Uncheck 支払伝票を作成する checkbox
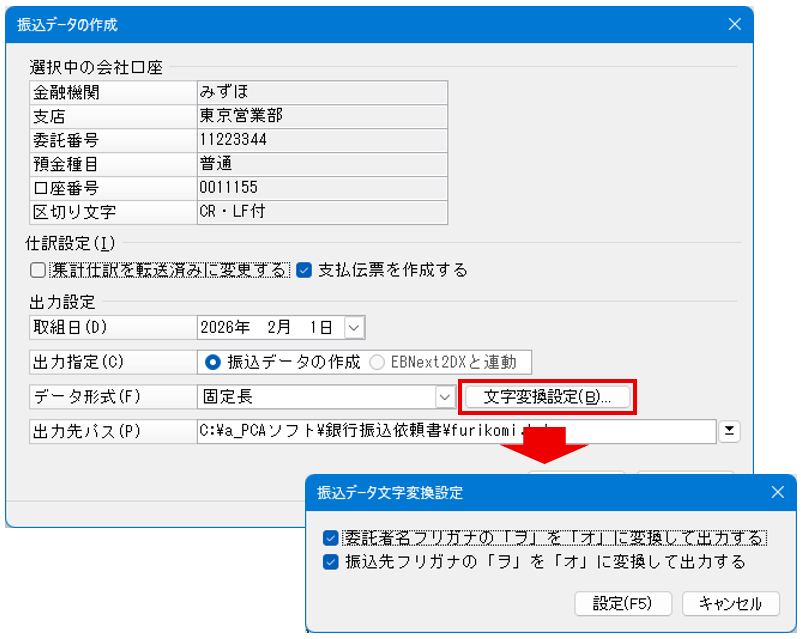Screen dimensions: 801x639 305,270
